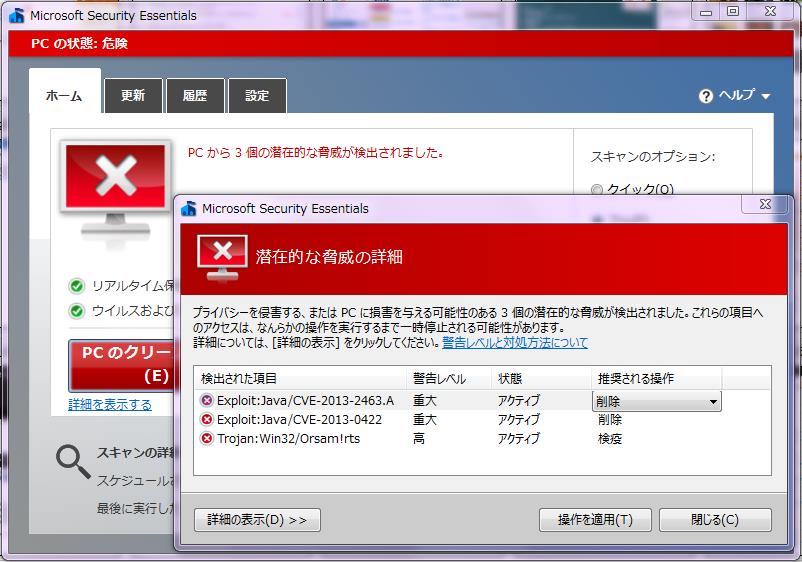Click the 削除 action for CVE-2013-0422 row
This screenshot has width=802, height=562.
click(x=610, y=420)
